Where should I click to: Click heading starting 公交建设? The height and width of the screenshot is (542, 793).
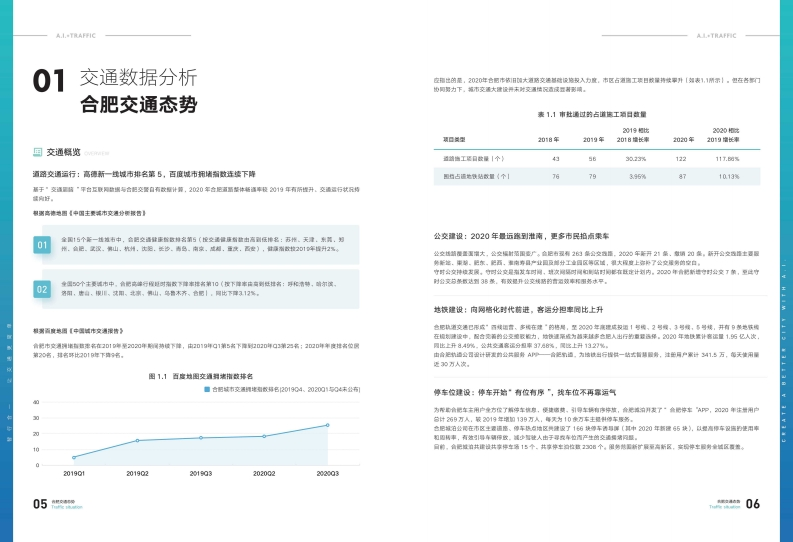pos(521,236)
